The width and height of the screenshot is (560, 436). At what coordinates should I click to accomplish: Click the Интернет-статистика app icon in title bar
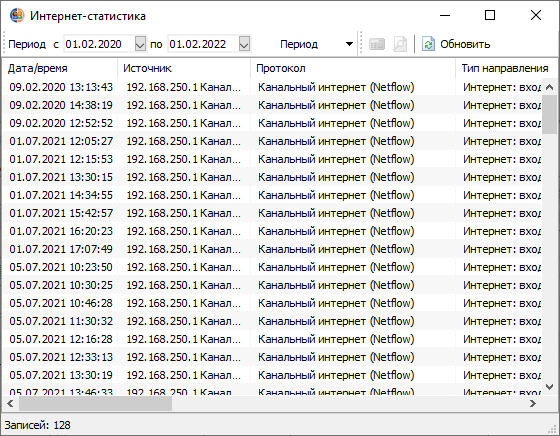pyautogui.click(x=17, y=15)
